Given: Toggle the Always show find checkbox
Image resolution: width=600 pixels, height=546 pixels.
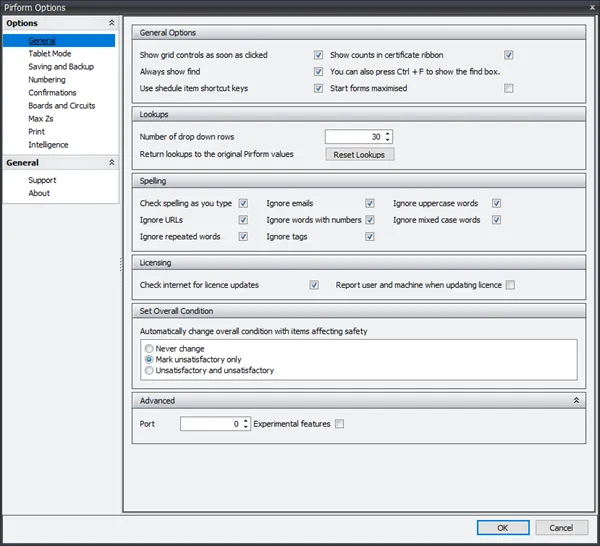Looking at the screenshot, I should [x=318, y=72].
